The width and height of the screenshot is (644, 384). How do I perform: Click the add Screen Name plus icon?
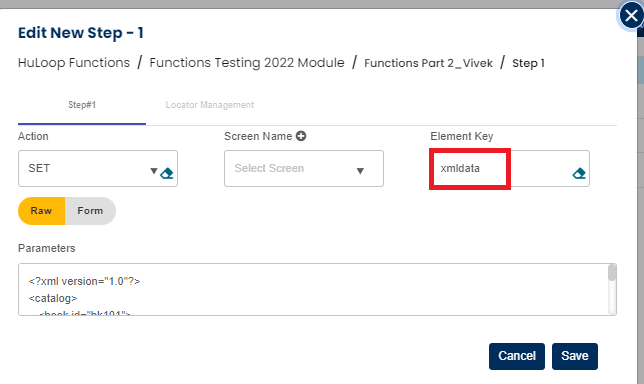click(x=301, y=136)
